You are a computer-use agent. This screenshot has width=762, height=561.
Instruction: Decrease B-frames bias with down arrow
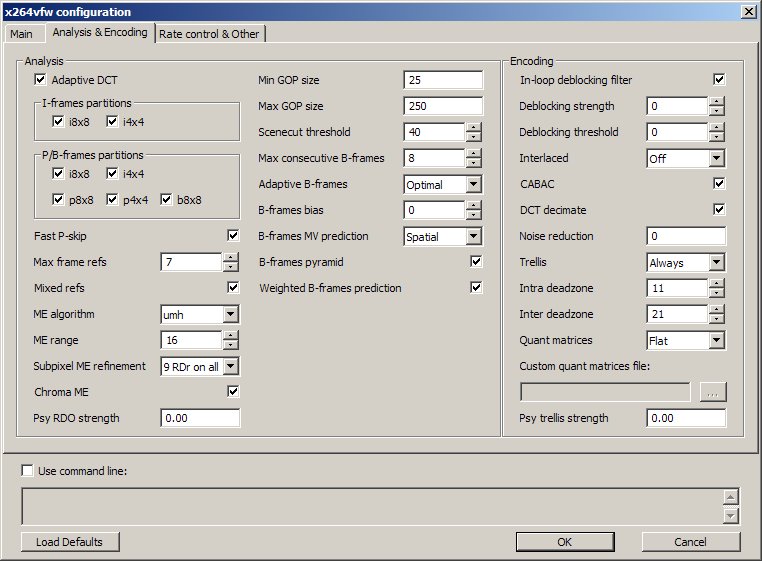[x=474, y=215]
